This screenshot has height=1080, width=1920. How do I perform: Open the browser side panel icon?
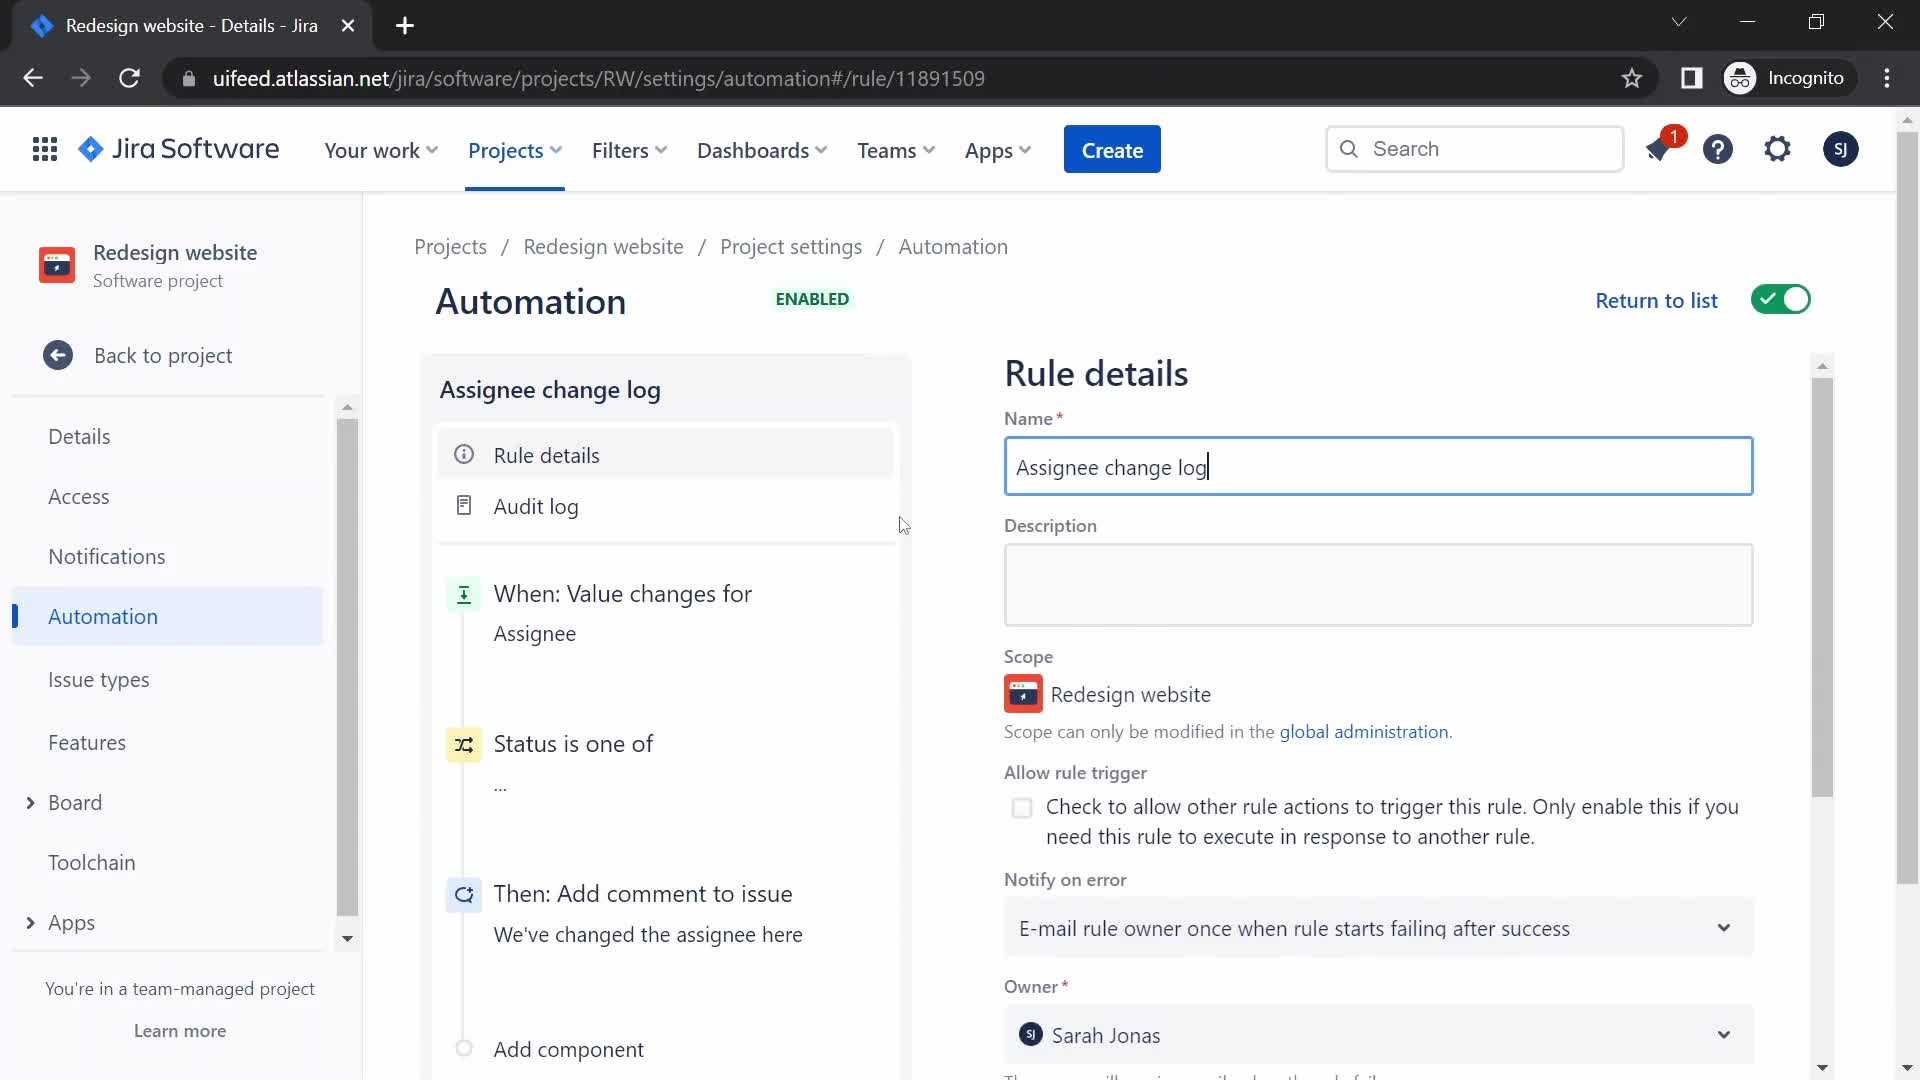tap(1691, 79)
